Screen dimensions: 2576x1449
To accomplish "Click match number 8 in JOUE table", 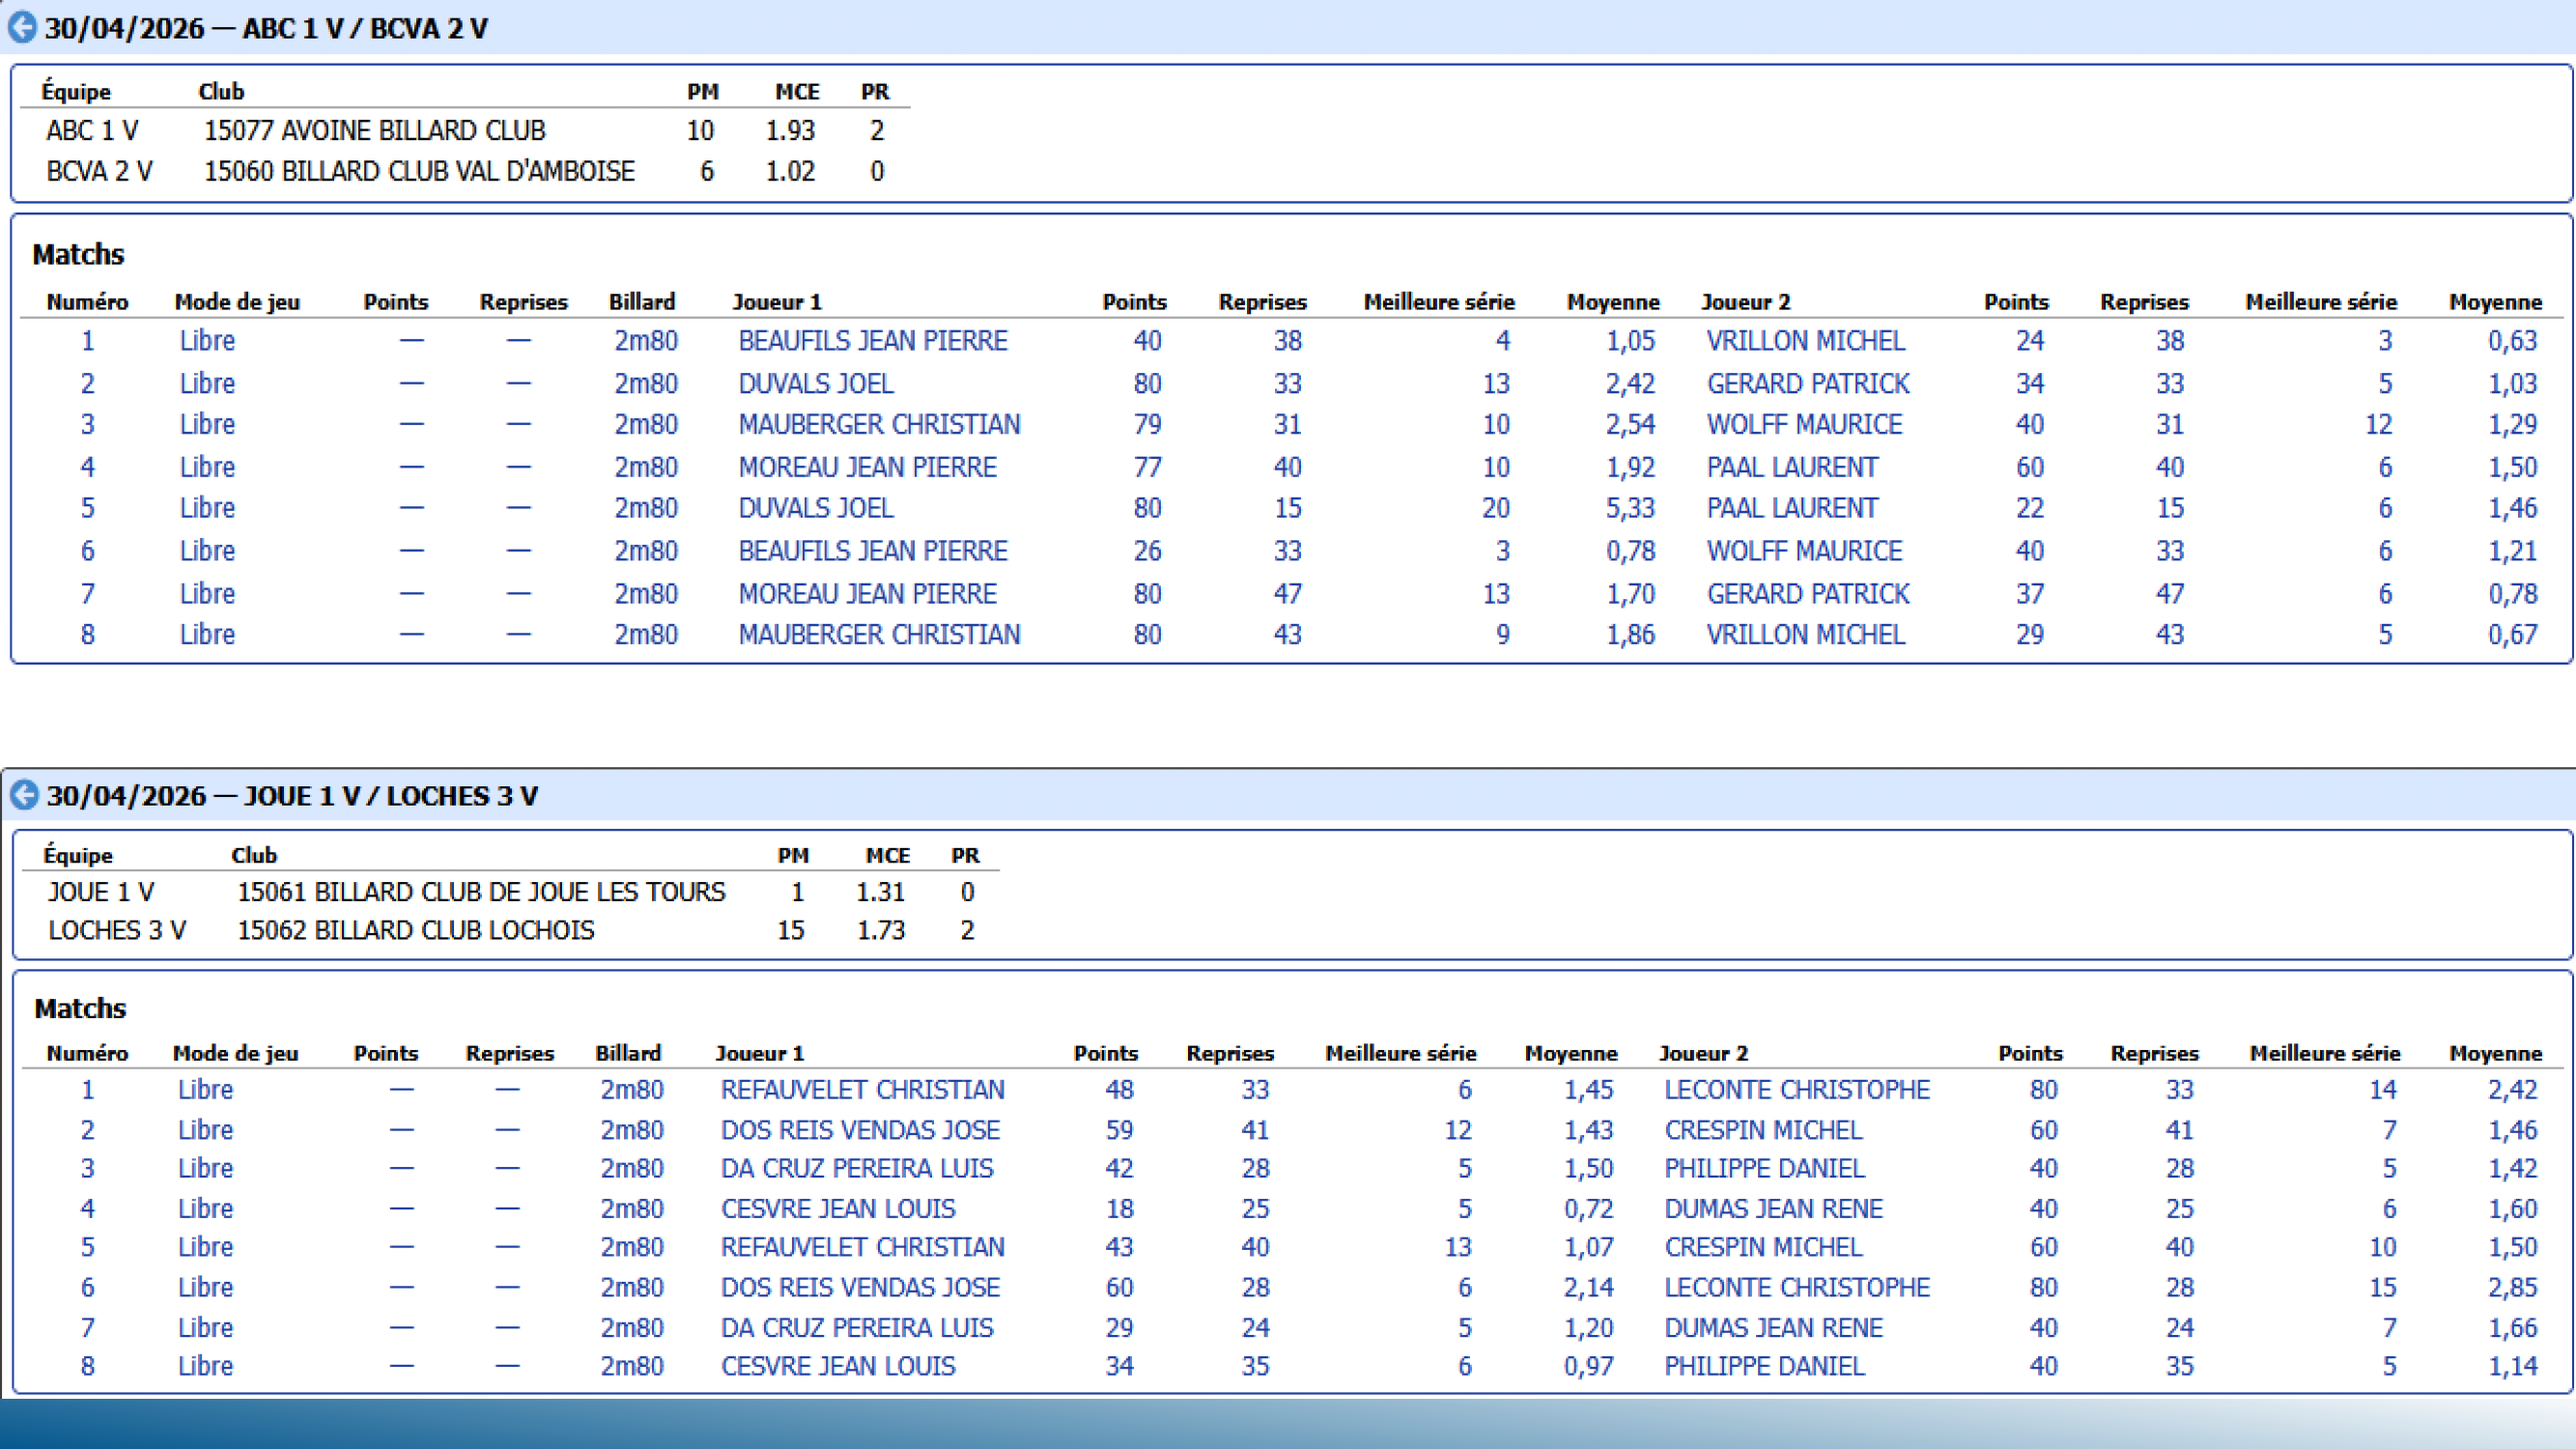I will [88, 1367].
